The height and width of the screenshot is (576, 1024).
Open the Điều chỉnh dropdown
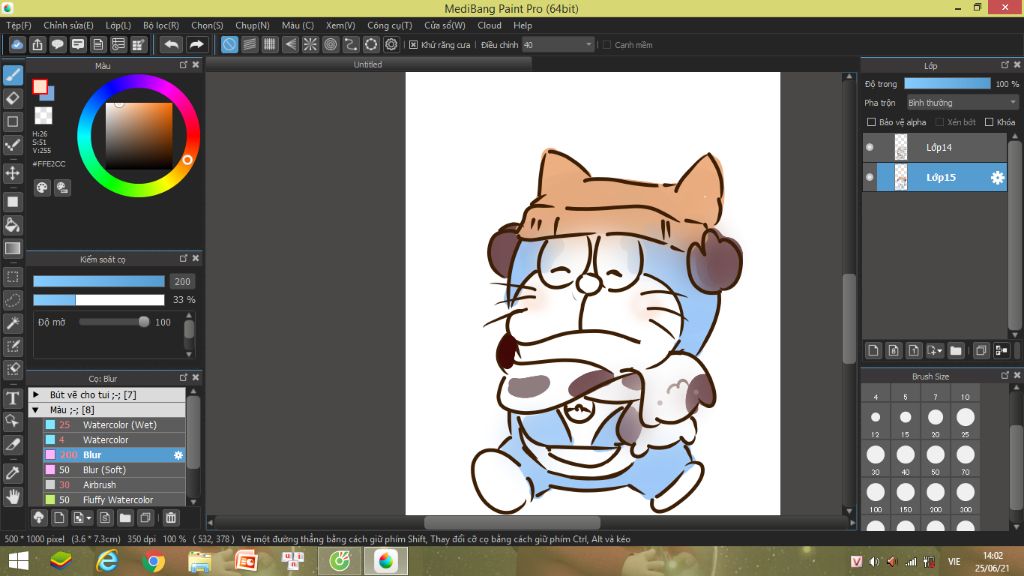pyautogui.click(x=558, y=45)
